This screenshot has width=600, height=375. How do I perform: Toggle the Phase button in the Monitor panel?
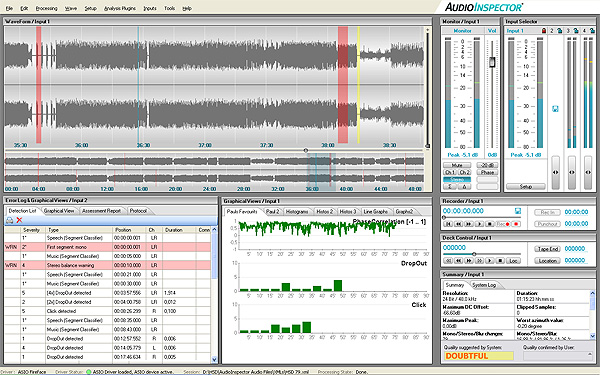click(x=487, y=172)
